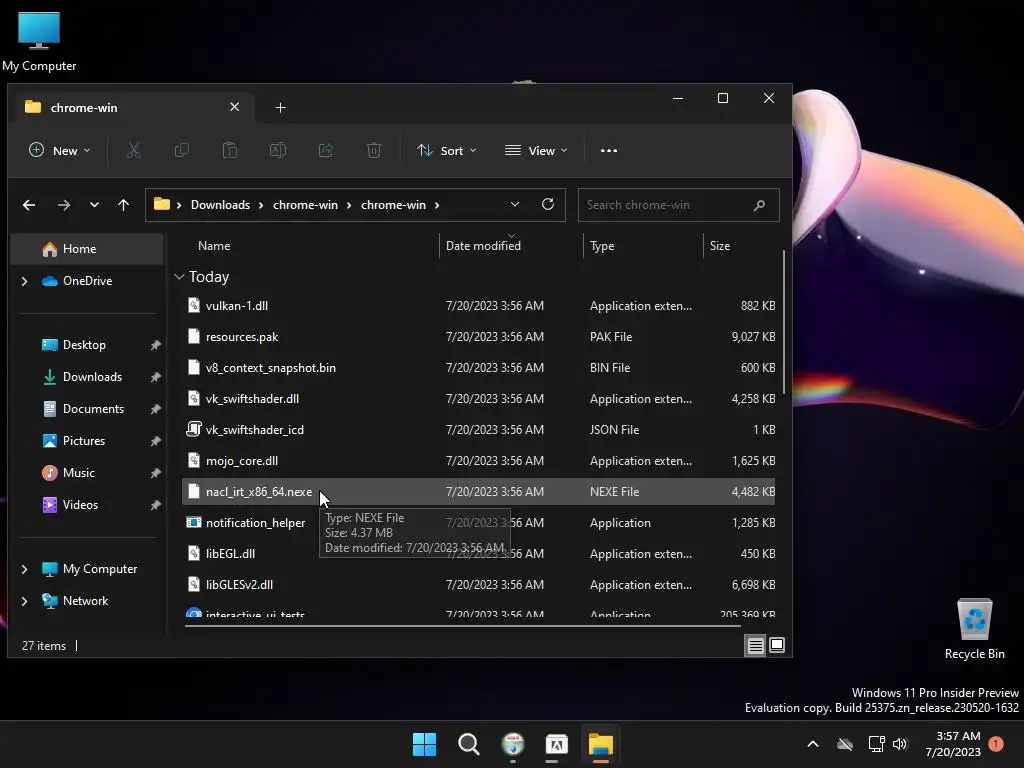
Task: Sort by Type column header
Action: 601,246
